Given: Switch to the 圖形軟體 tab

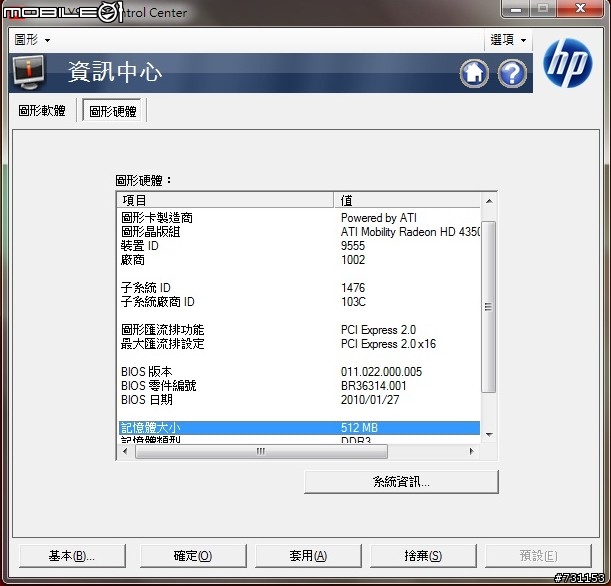Looking at the screenshot, I should pos(42,111).
